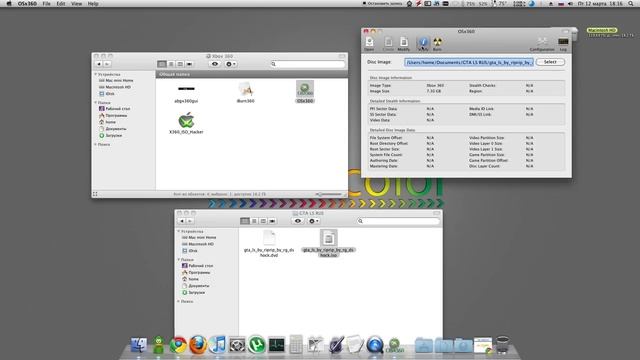Open the Trash in the Dock
Viewport: 640px width, 360px height.
point(503,345)
